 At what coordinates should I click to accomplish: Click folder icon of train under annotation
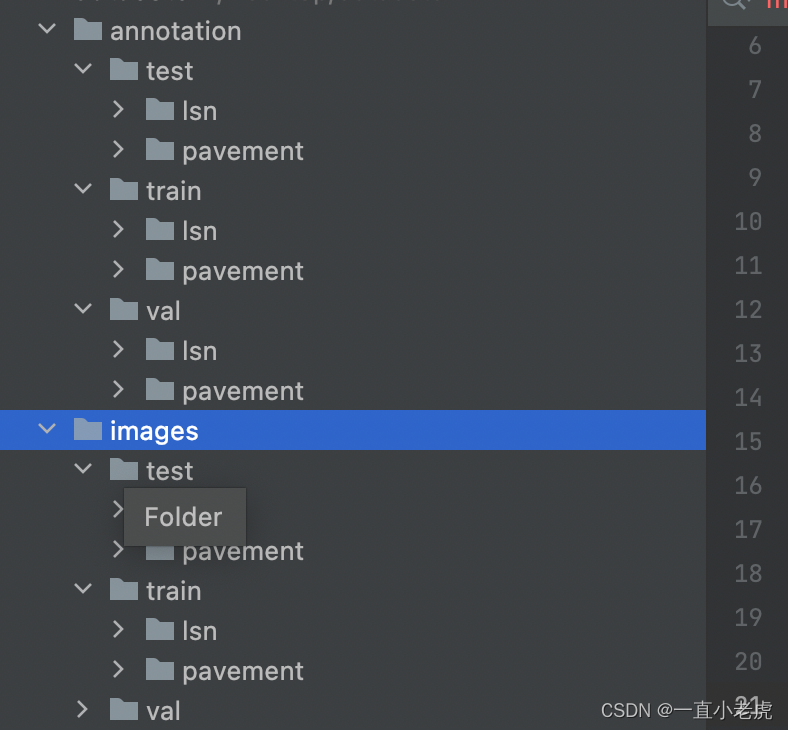pyautogui.click(x=124, y=190)
